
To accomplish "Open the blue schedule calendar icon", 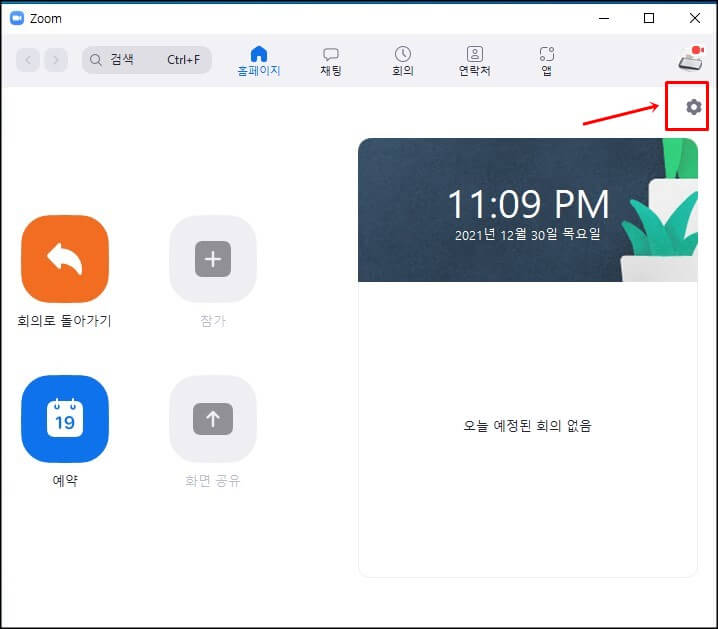I will point(65,419).
